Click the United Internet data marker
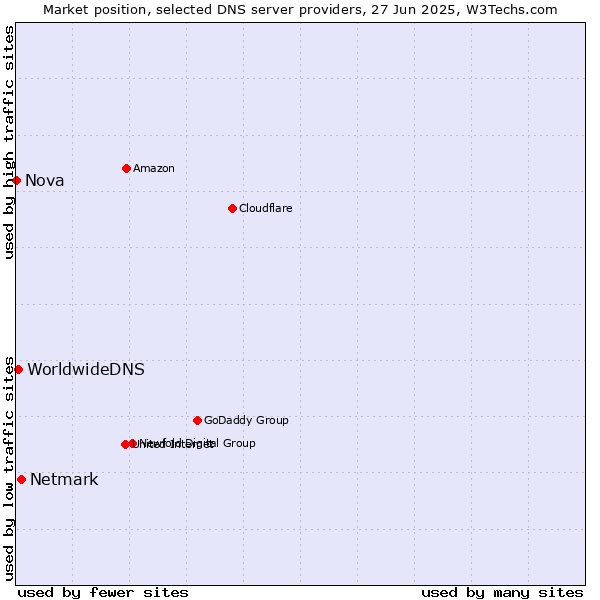The height and width of the screenshot is (600, 600). [x=125, y=444]
